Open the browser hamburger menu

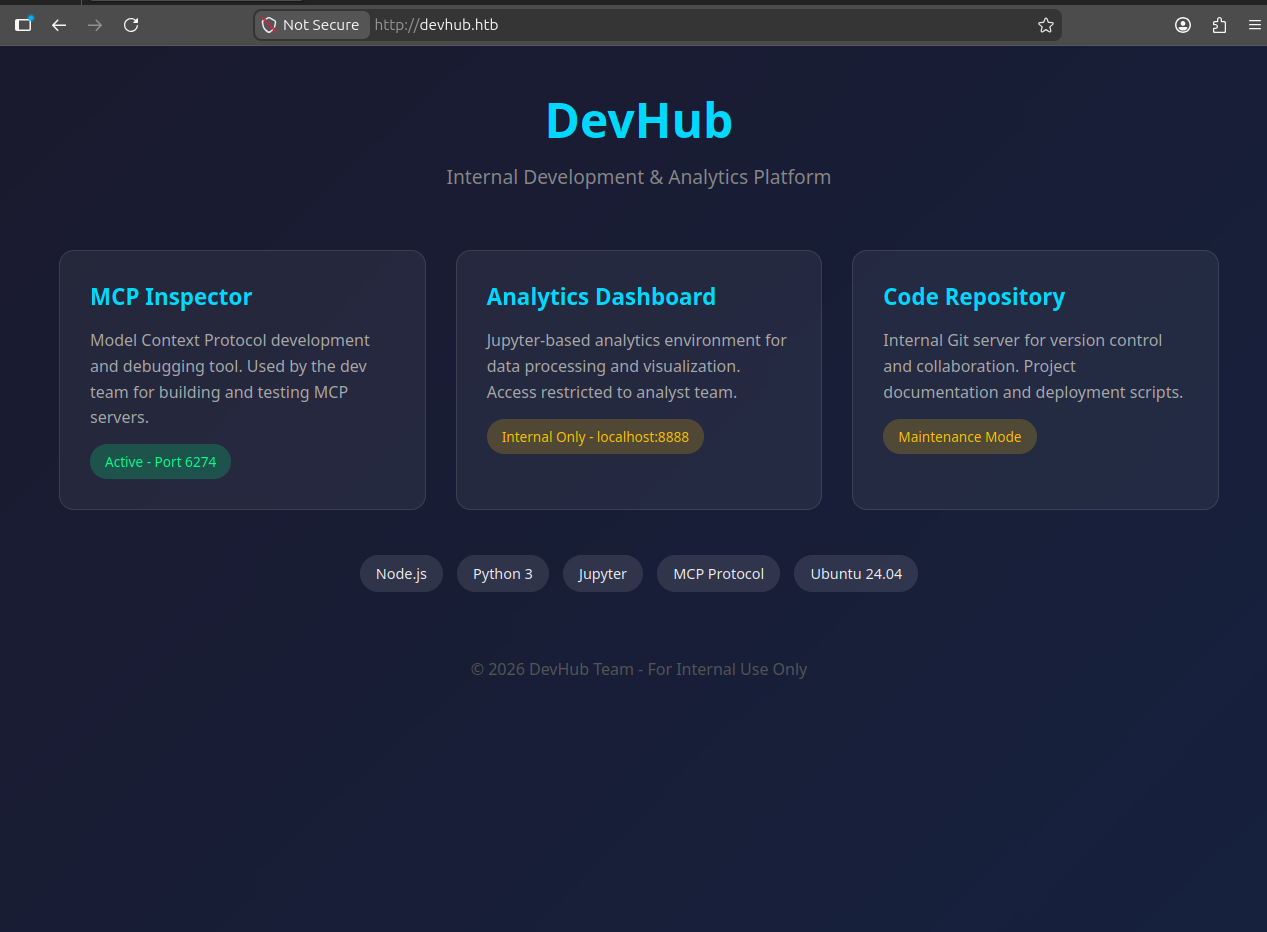pos(1255,25)
